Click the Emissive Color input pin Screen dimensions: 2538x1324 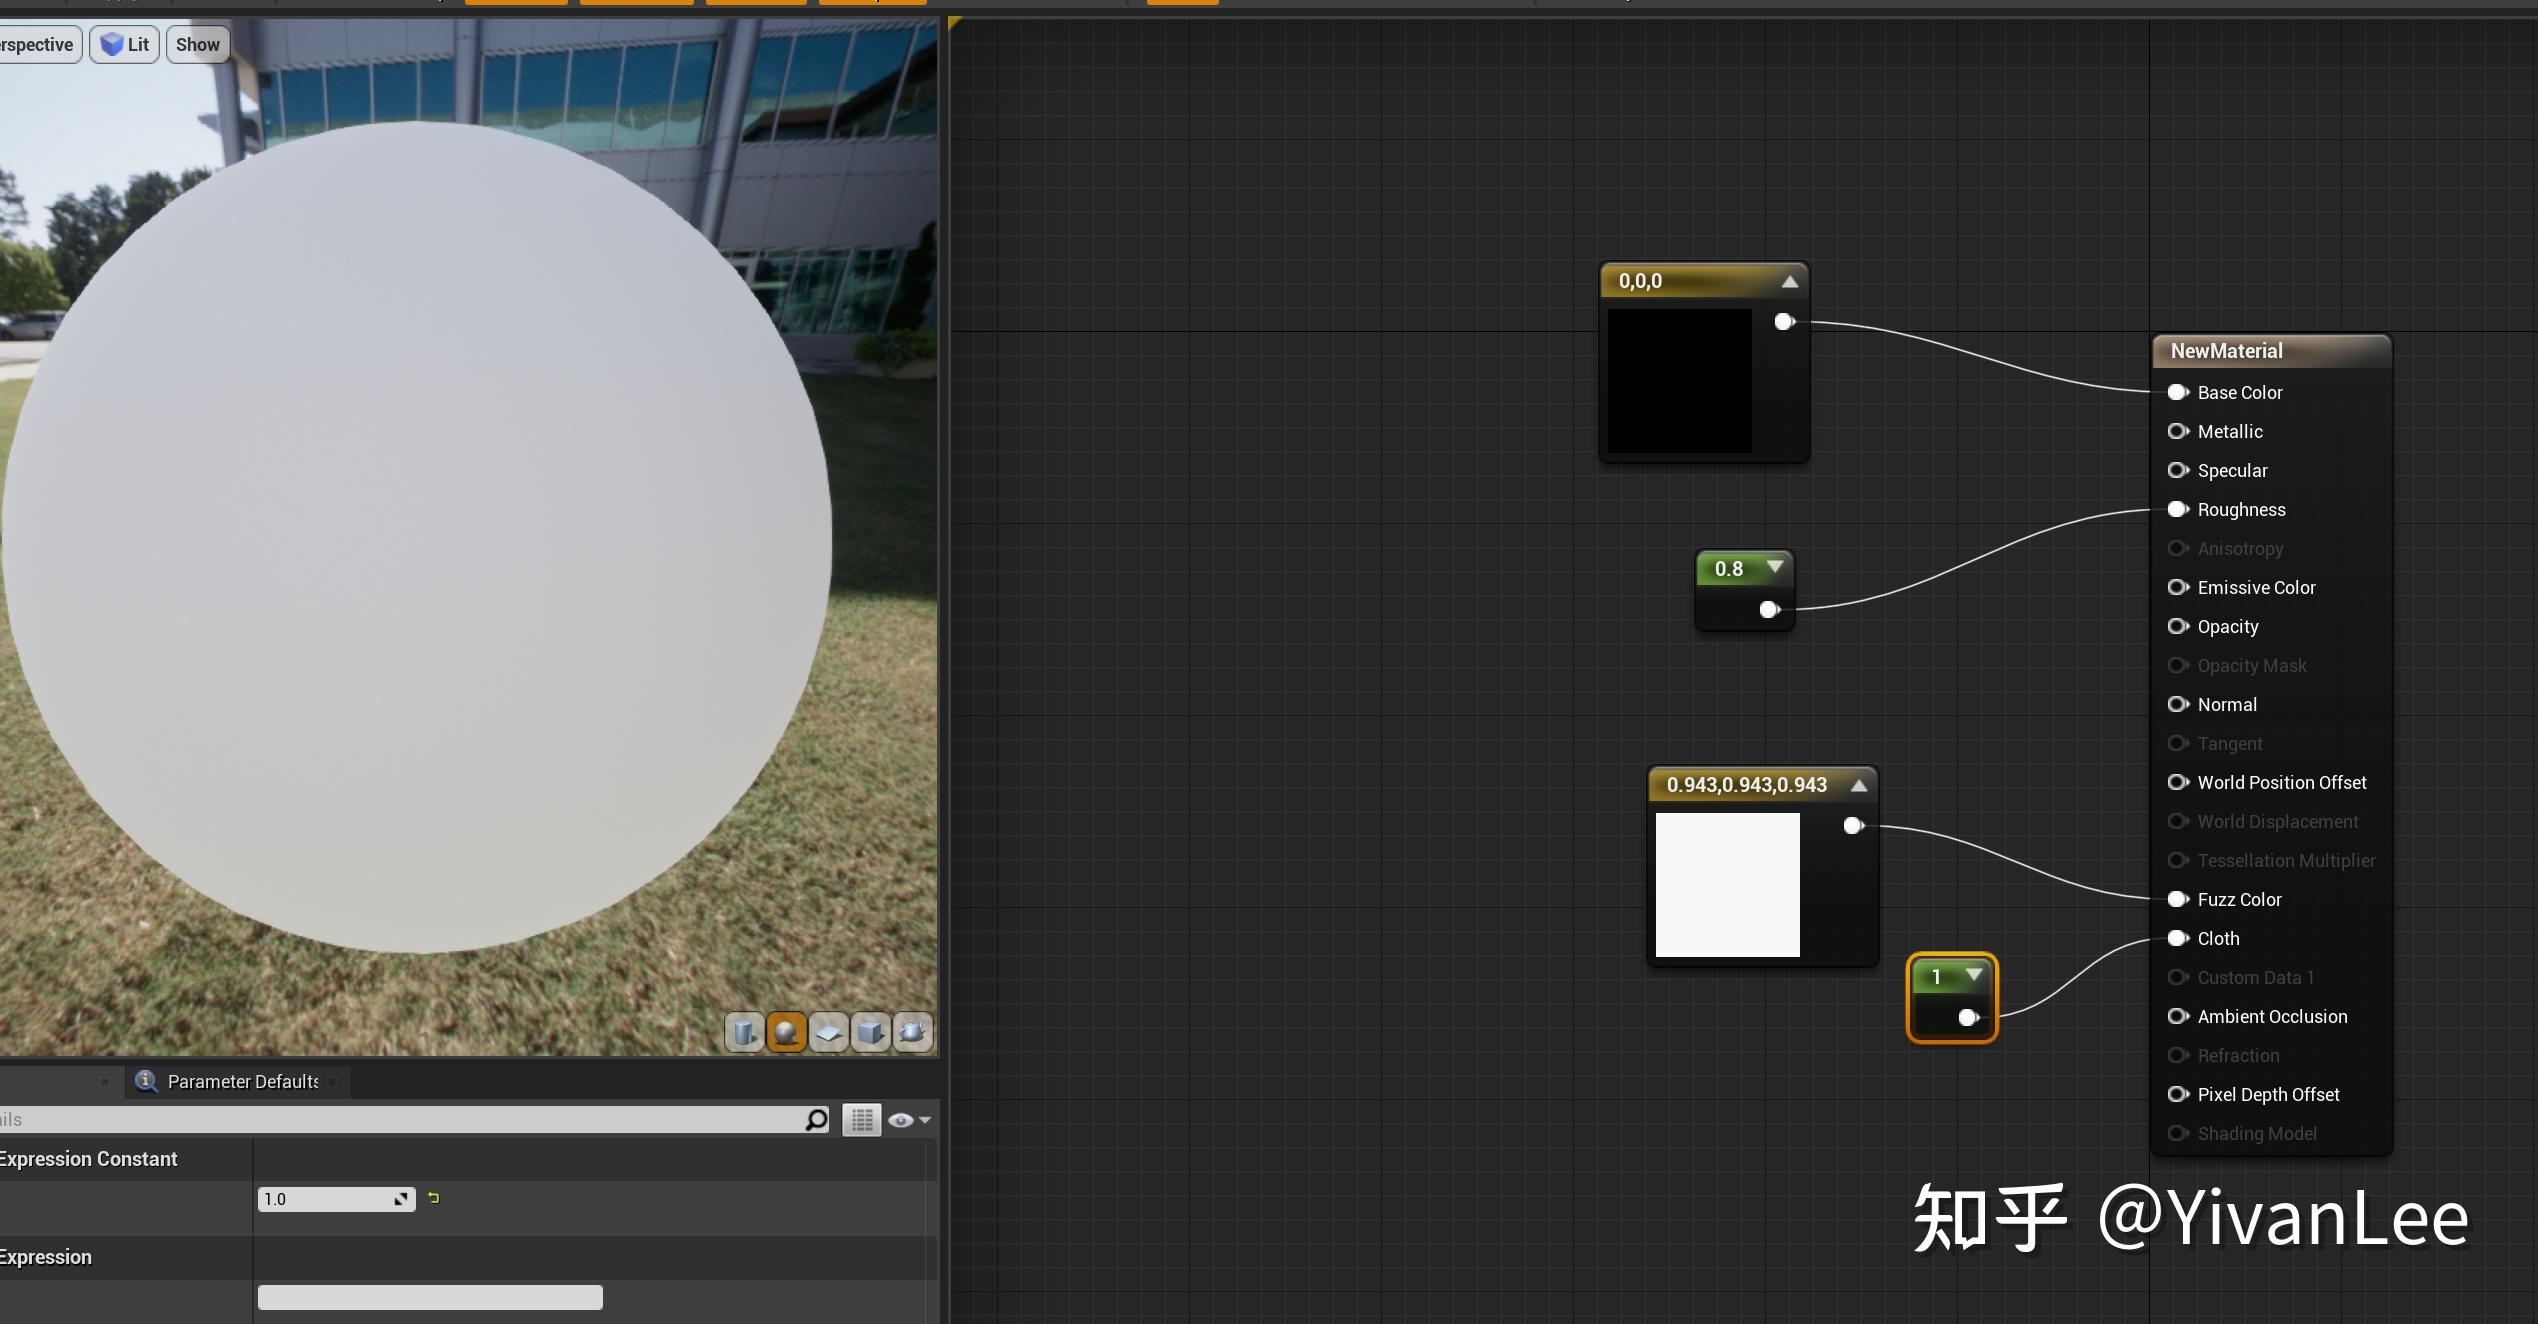(2177, 587)
